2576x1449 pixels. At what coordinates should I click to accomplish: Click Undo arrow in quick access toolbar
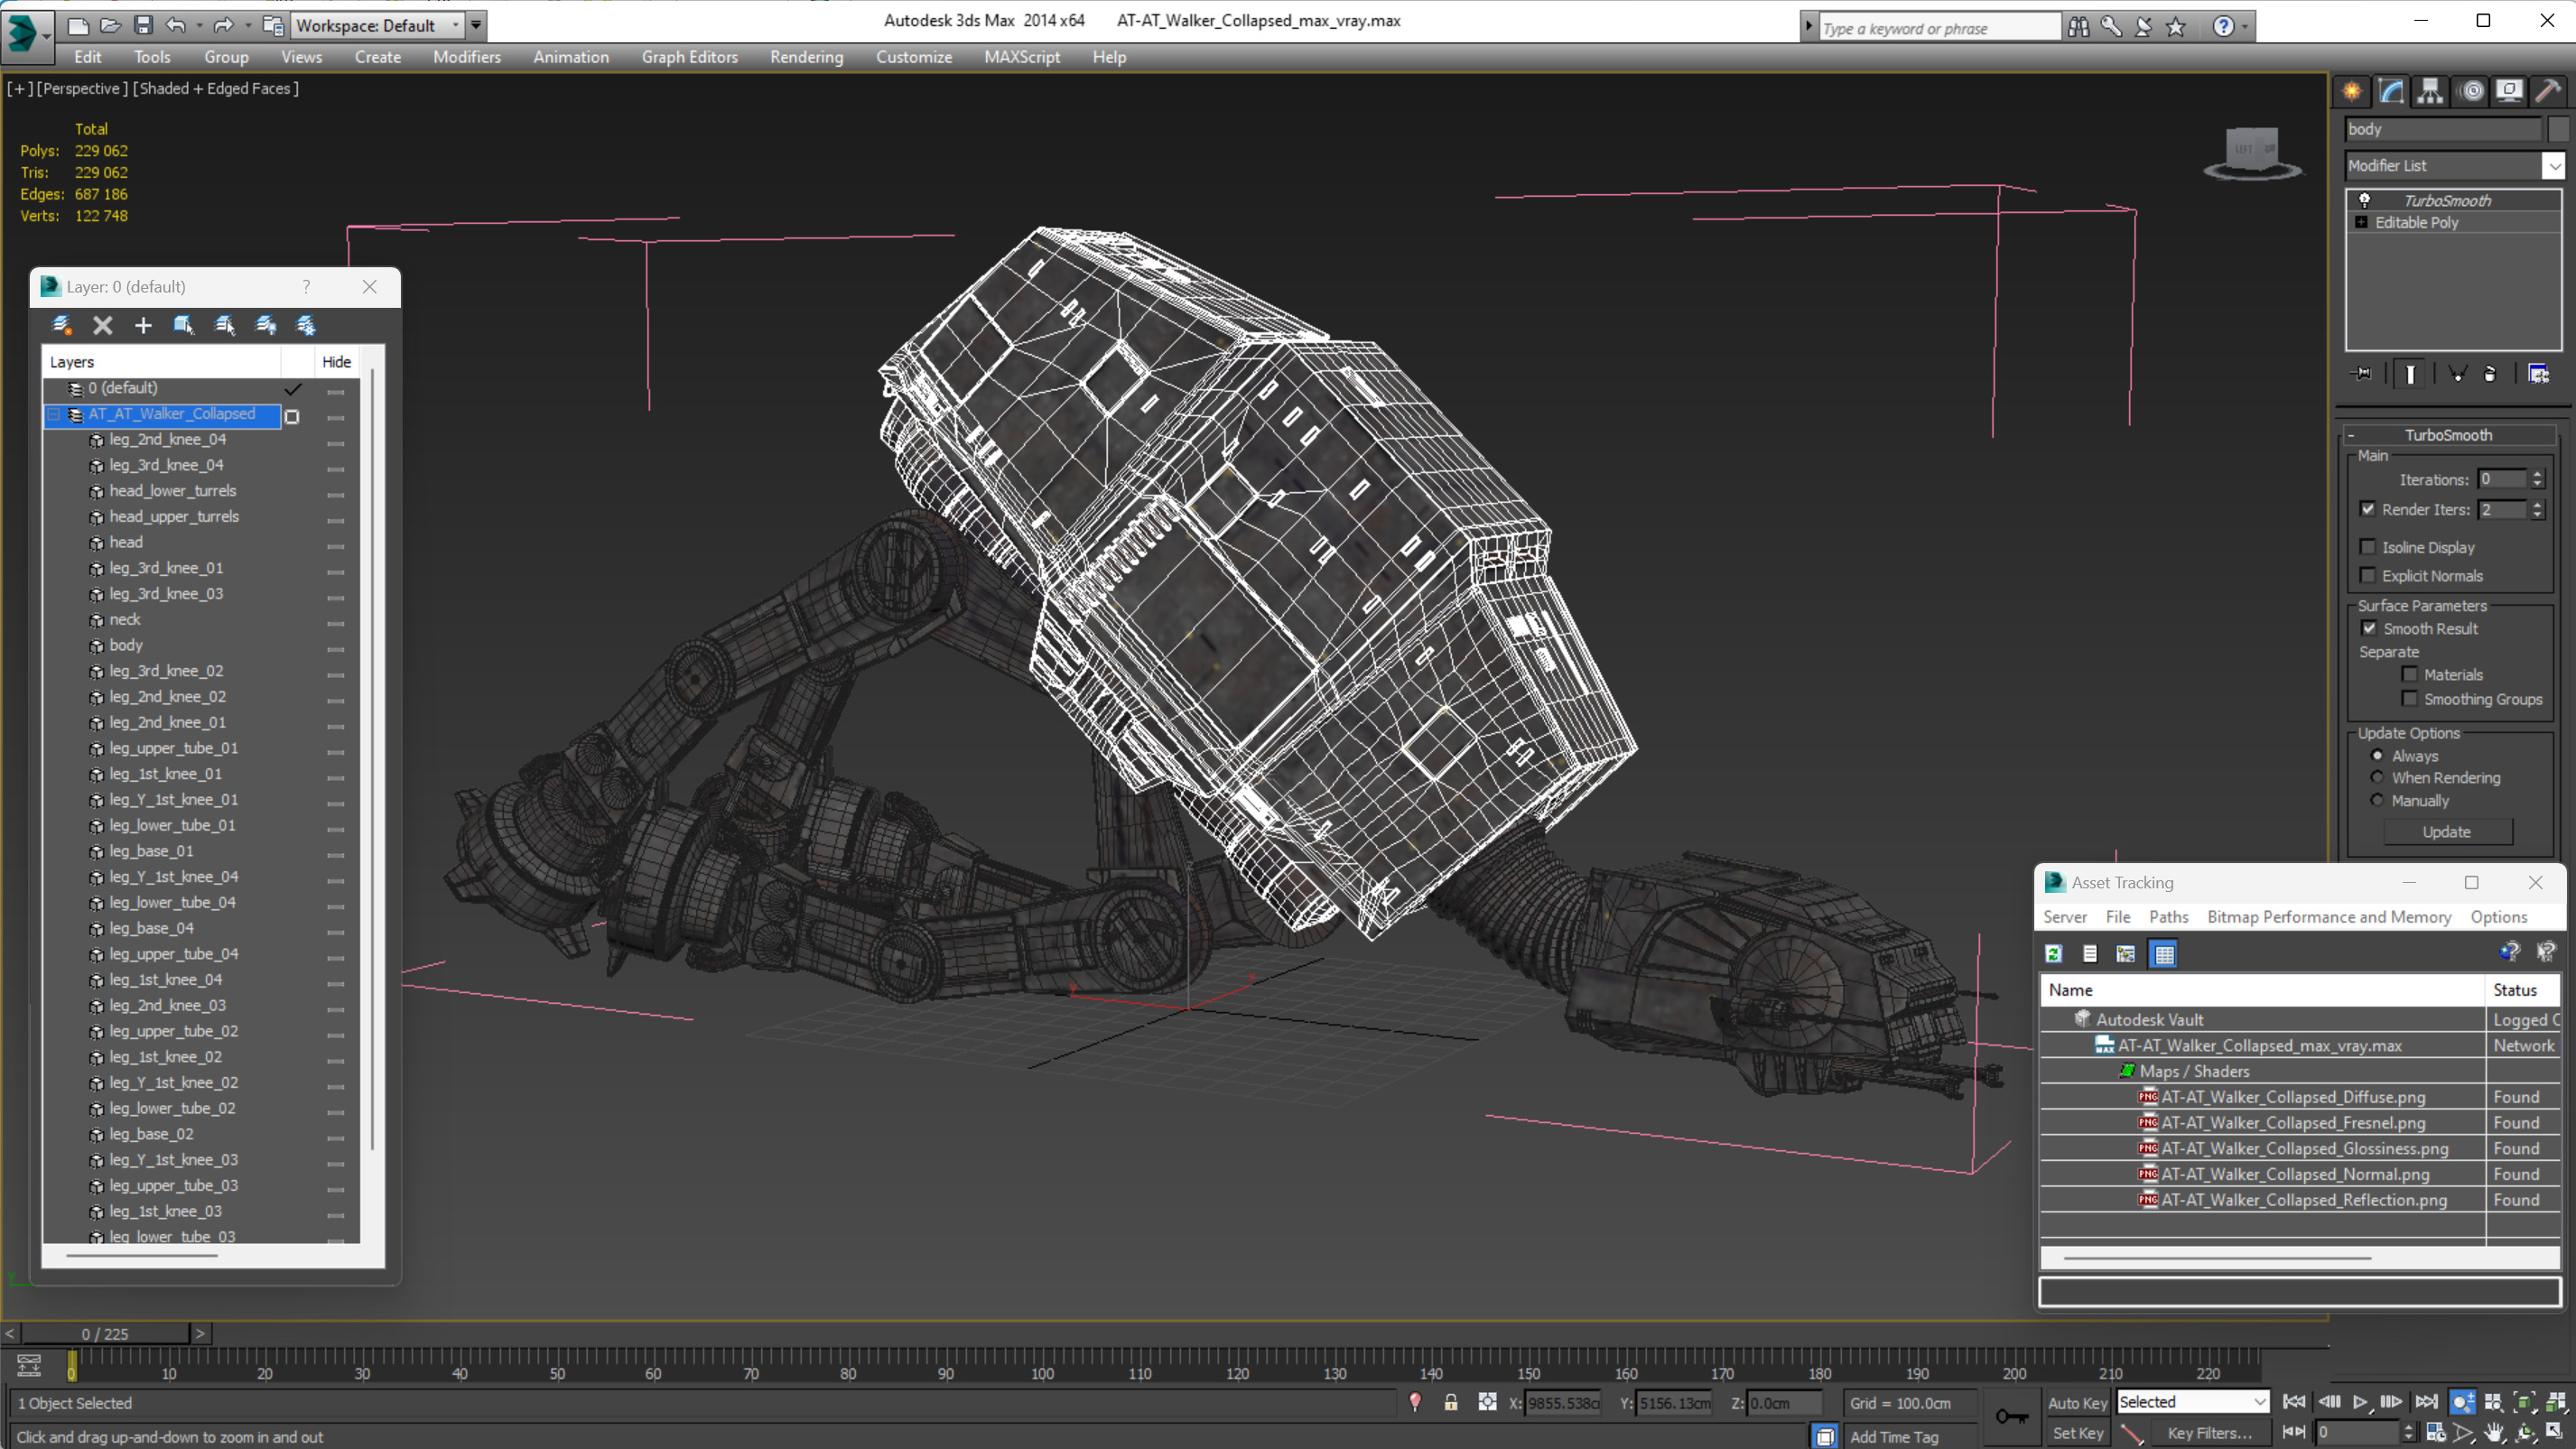176,25
